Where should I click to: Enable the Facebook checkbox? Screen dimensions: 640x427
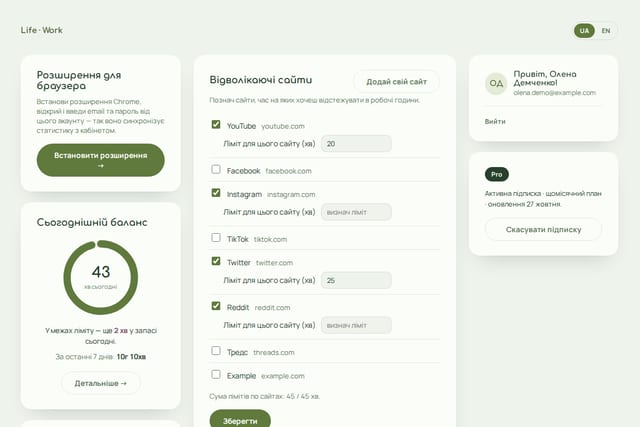[216, 169]
